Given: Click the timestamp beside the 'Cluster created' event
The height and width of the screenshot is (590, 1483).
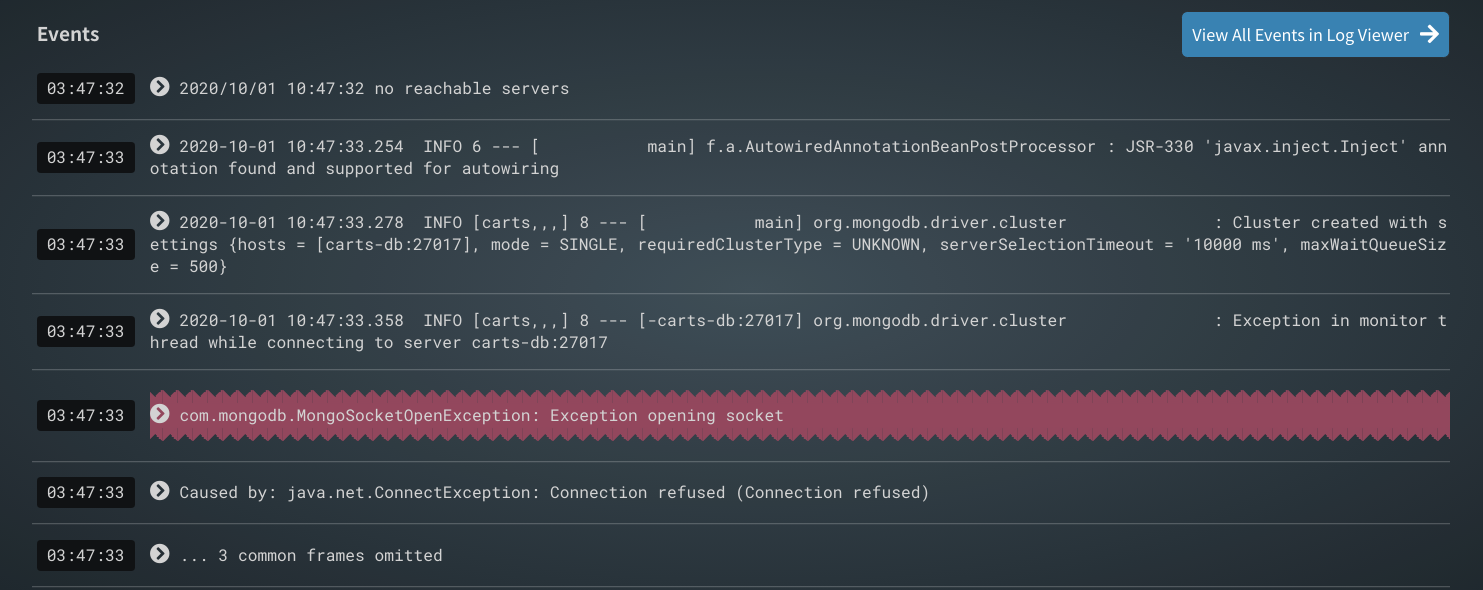Looking at the screenshot, I should pos(86,245).
